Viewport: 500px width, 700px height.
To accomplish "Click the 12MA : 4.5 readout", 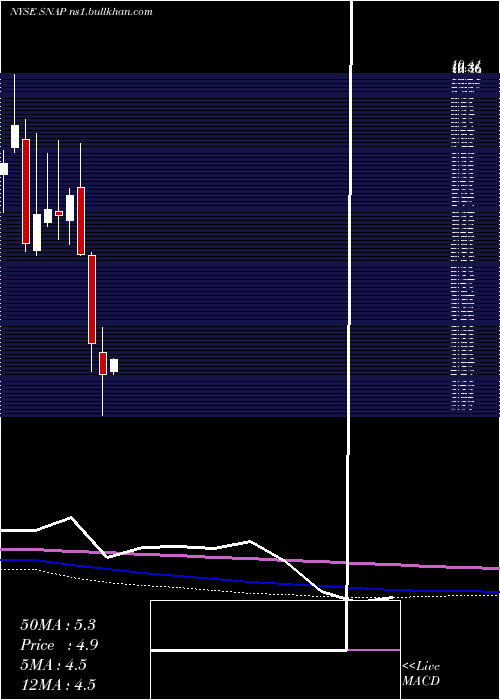I will pyautogui.click(x=58, y=685).
